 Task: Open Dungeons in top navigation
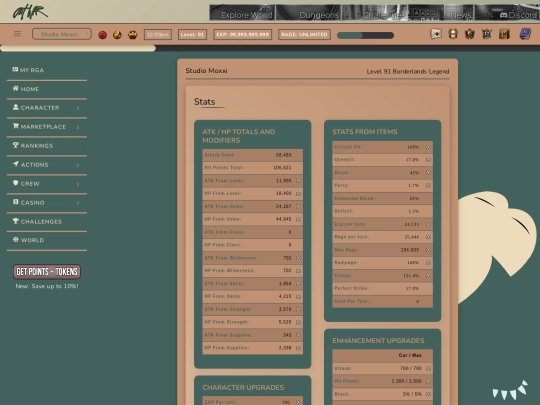pos(309,13)
